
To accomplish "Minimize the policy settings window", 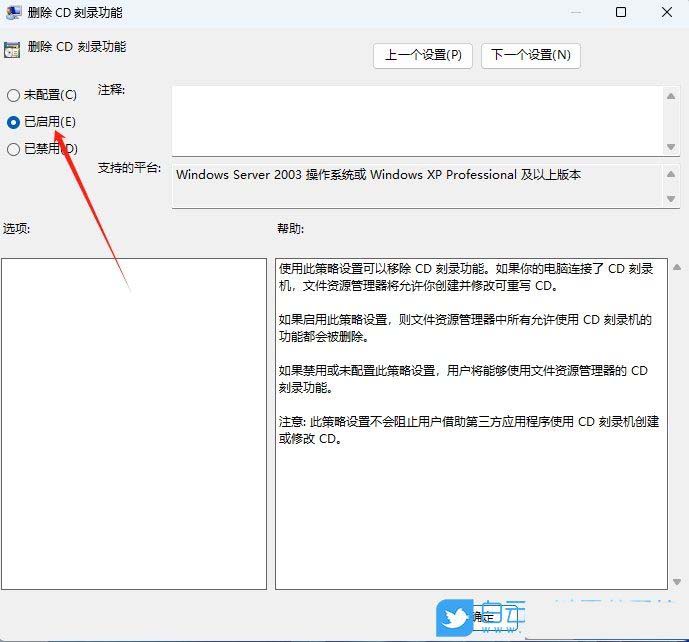I will point(574,13).
